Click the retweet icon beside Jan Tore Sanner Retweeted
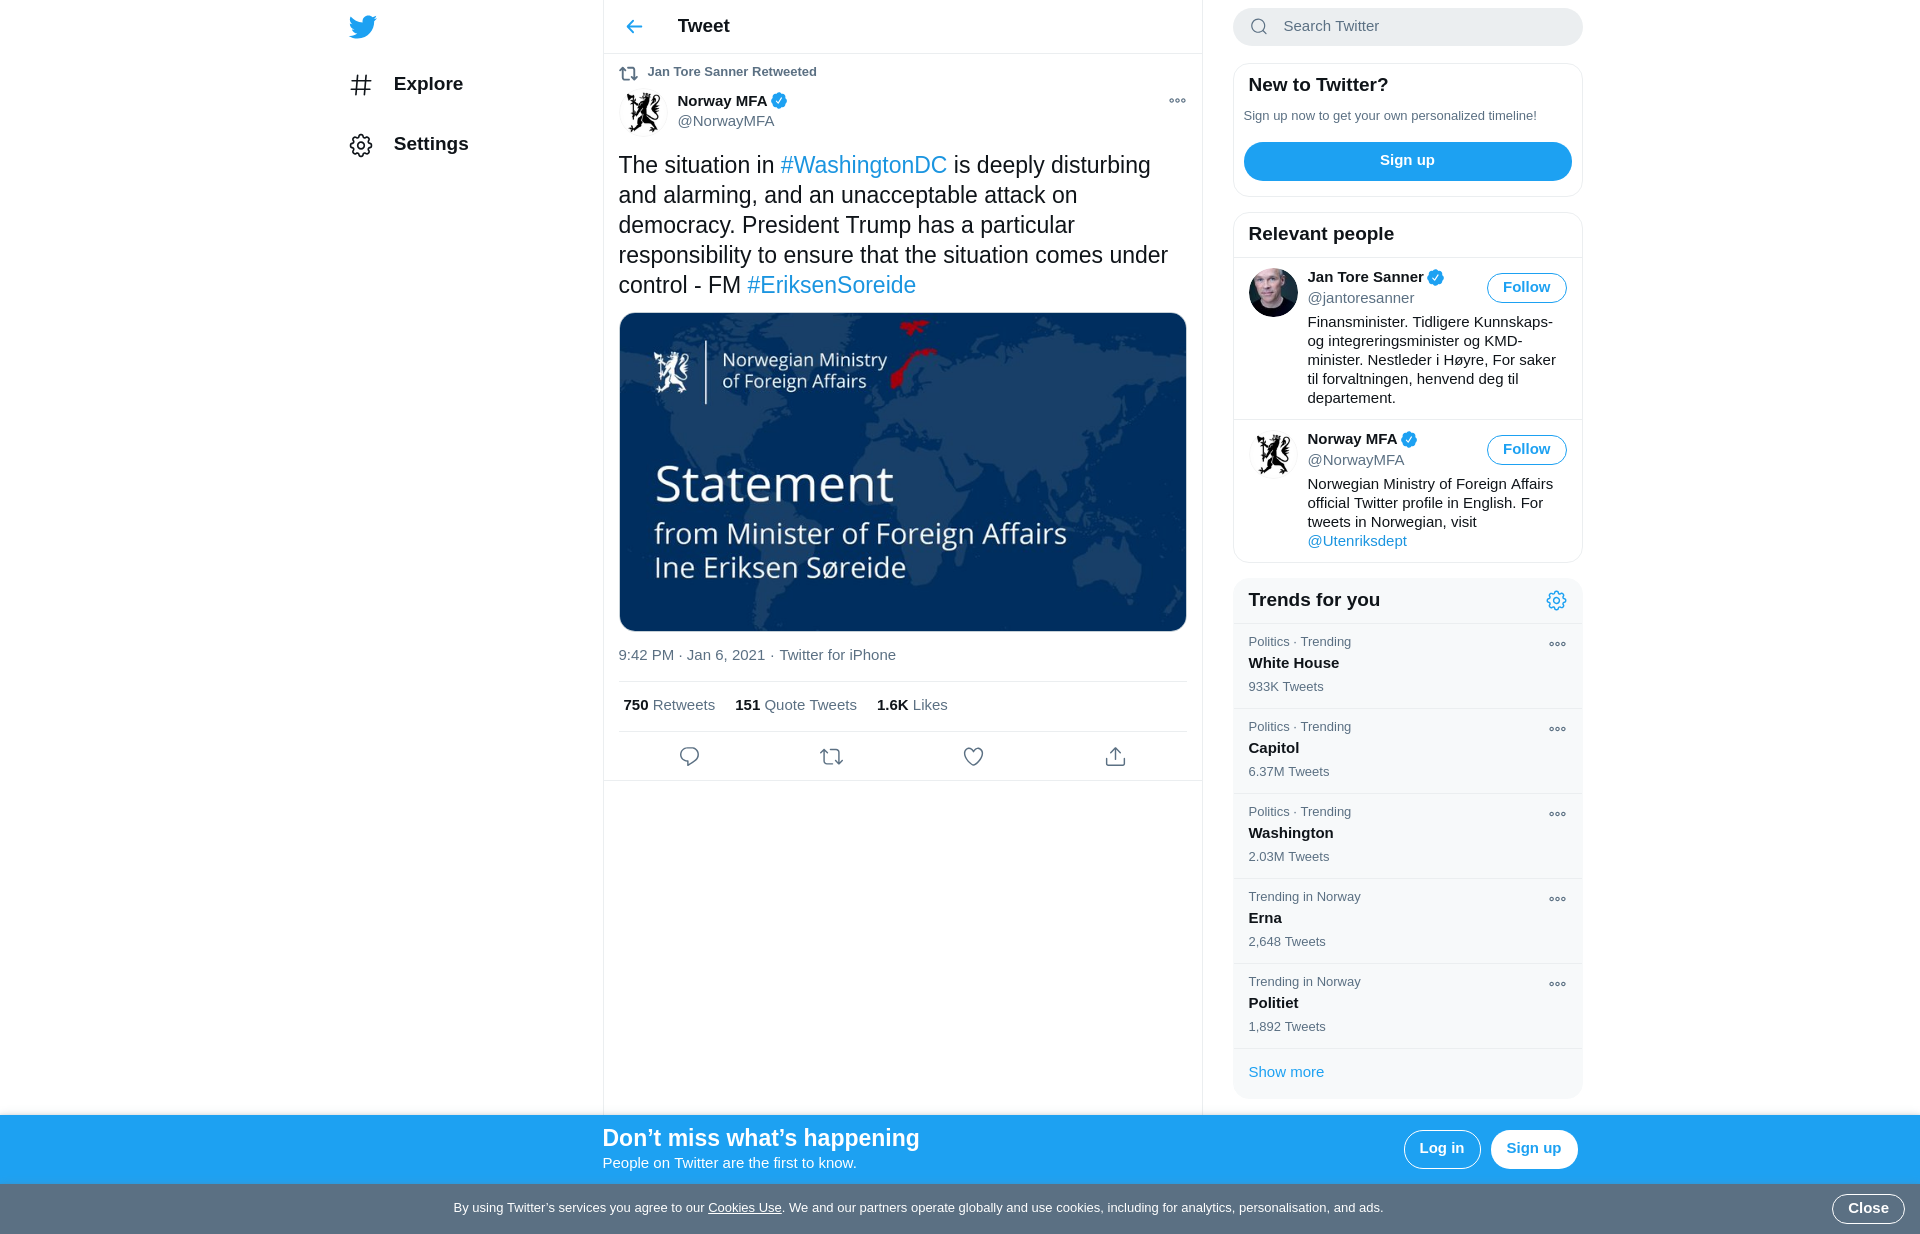This screenshot has height=1234, width=1920. tap(628, 73)
